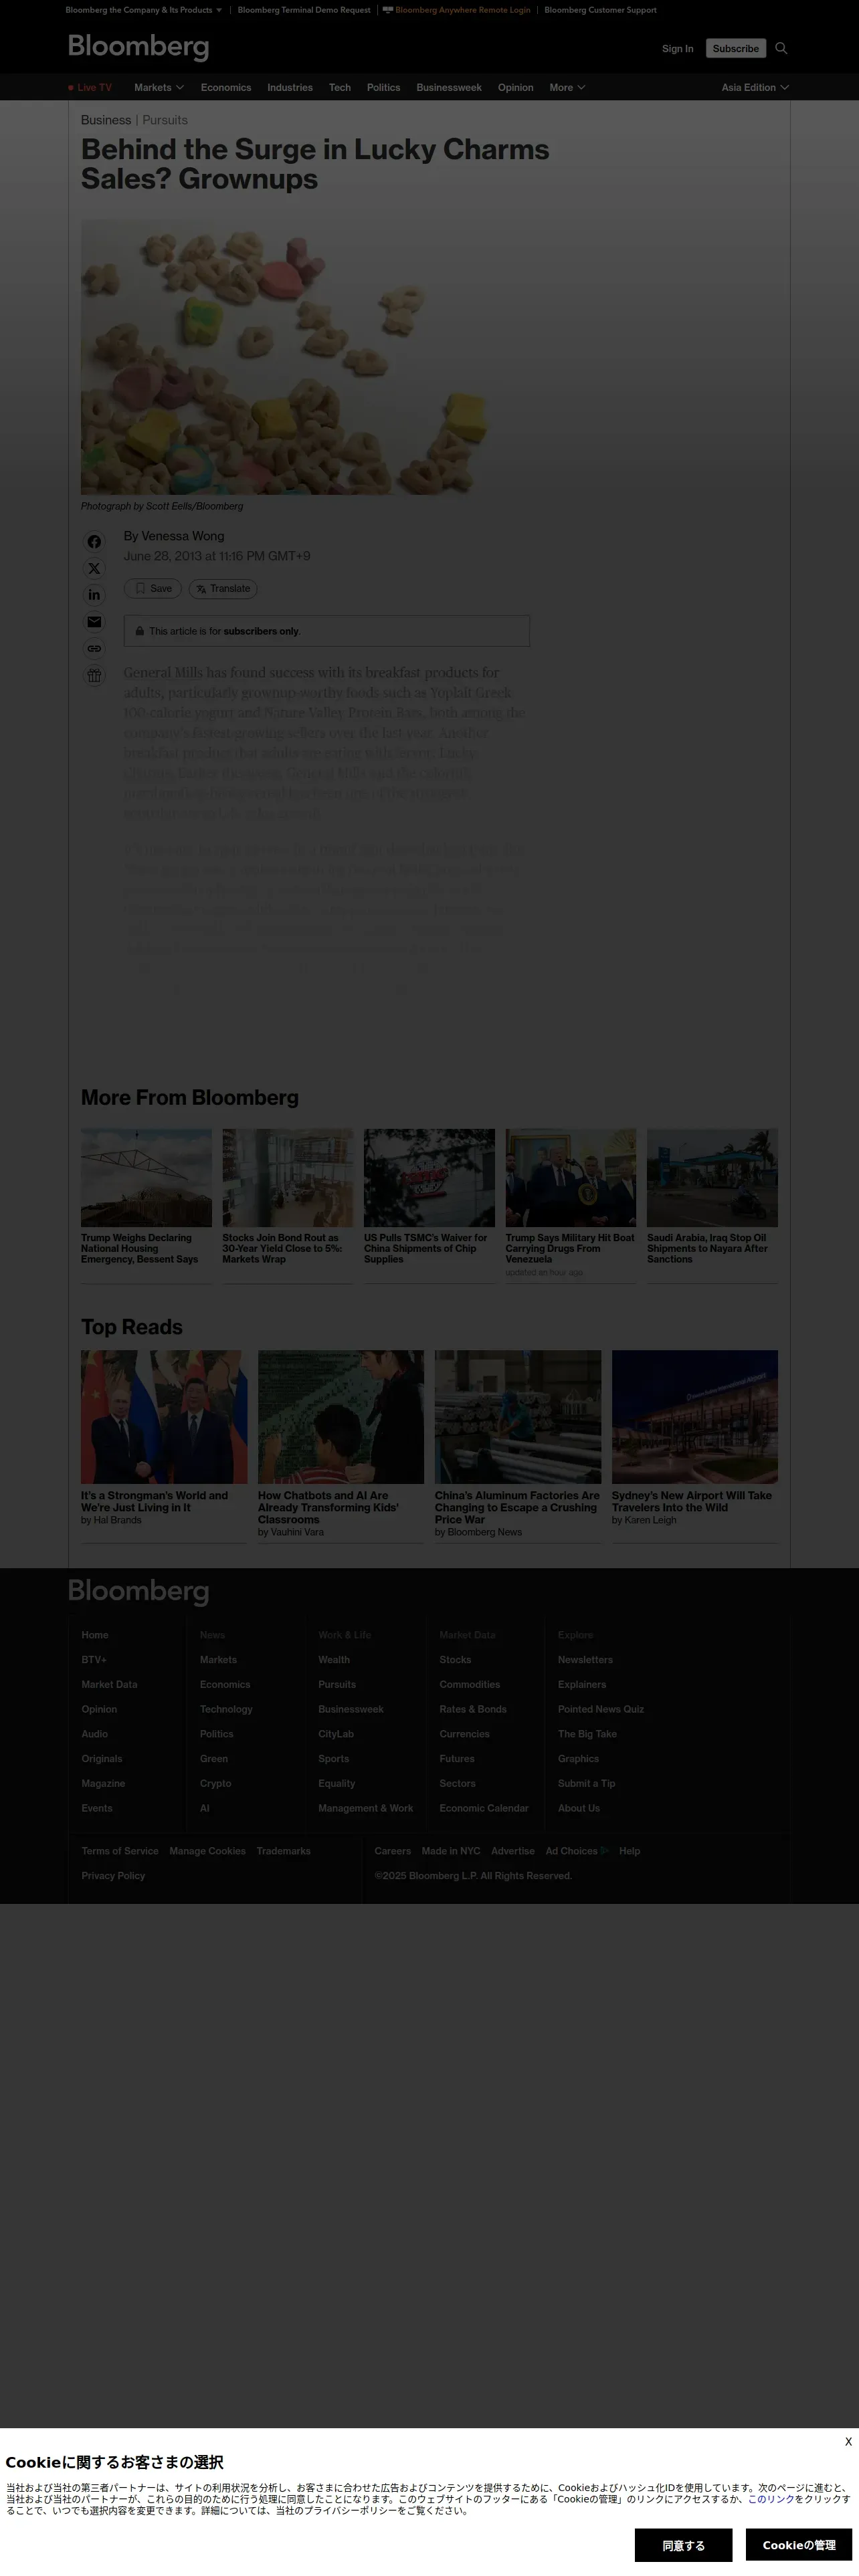Click the Subscribe button
Viewport: 859px width, 2576px height.
point(736,48)
